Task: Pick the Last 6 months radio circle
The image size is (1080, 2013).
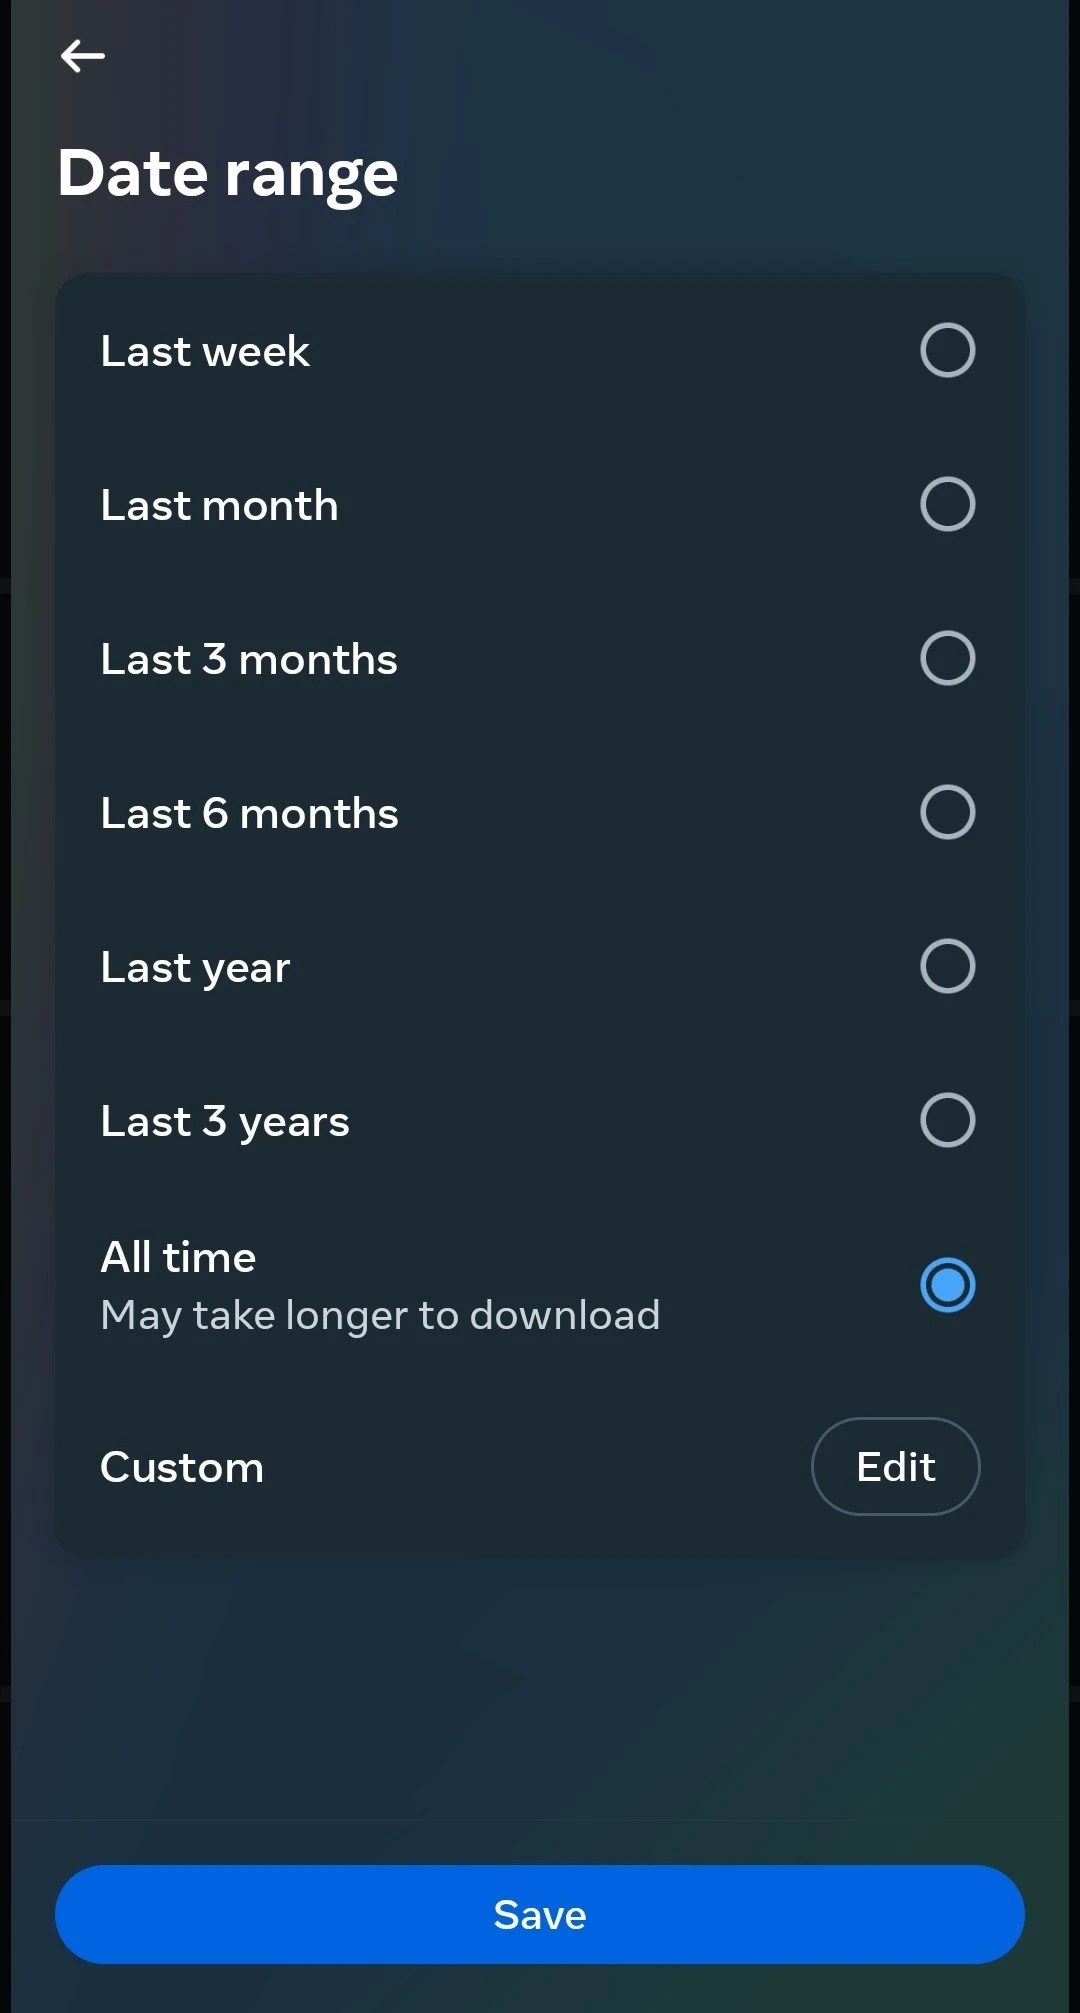Action: pyautogui.click(x=947, y=812)
